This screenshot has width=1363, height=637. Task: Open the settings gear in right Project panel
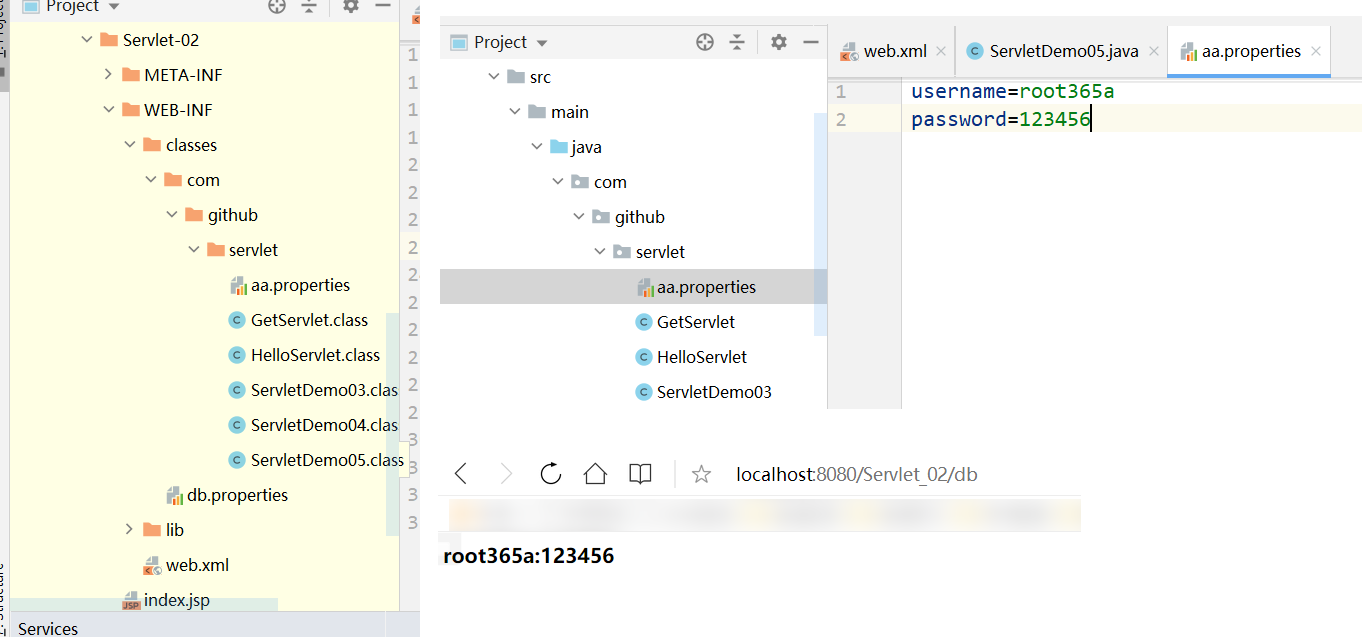[779, 42]
